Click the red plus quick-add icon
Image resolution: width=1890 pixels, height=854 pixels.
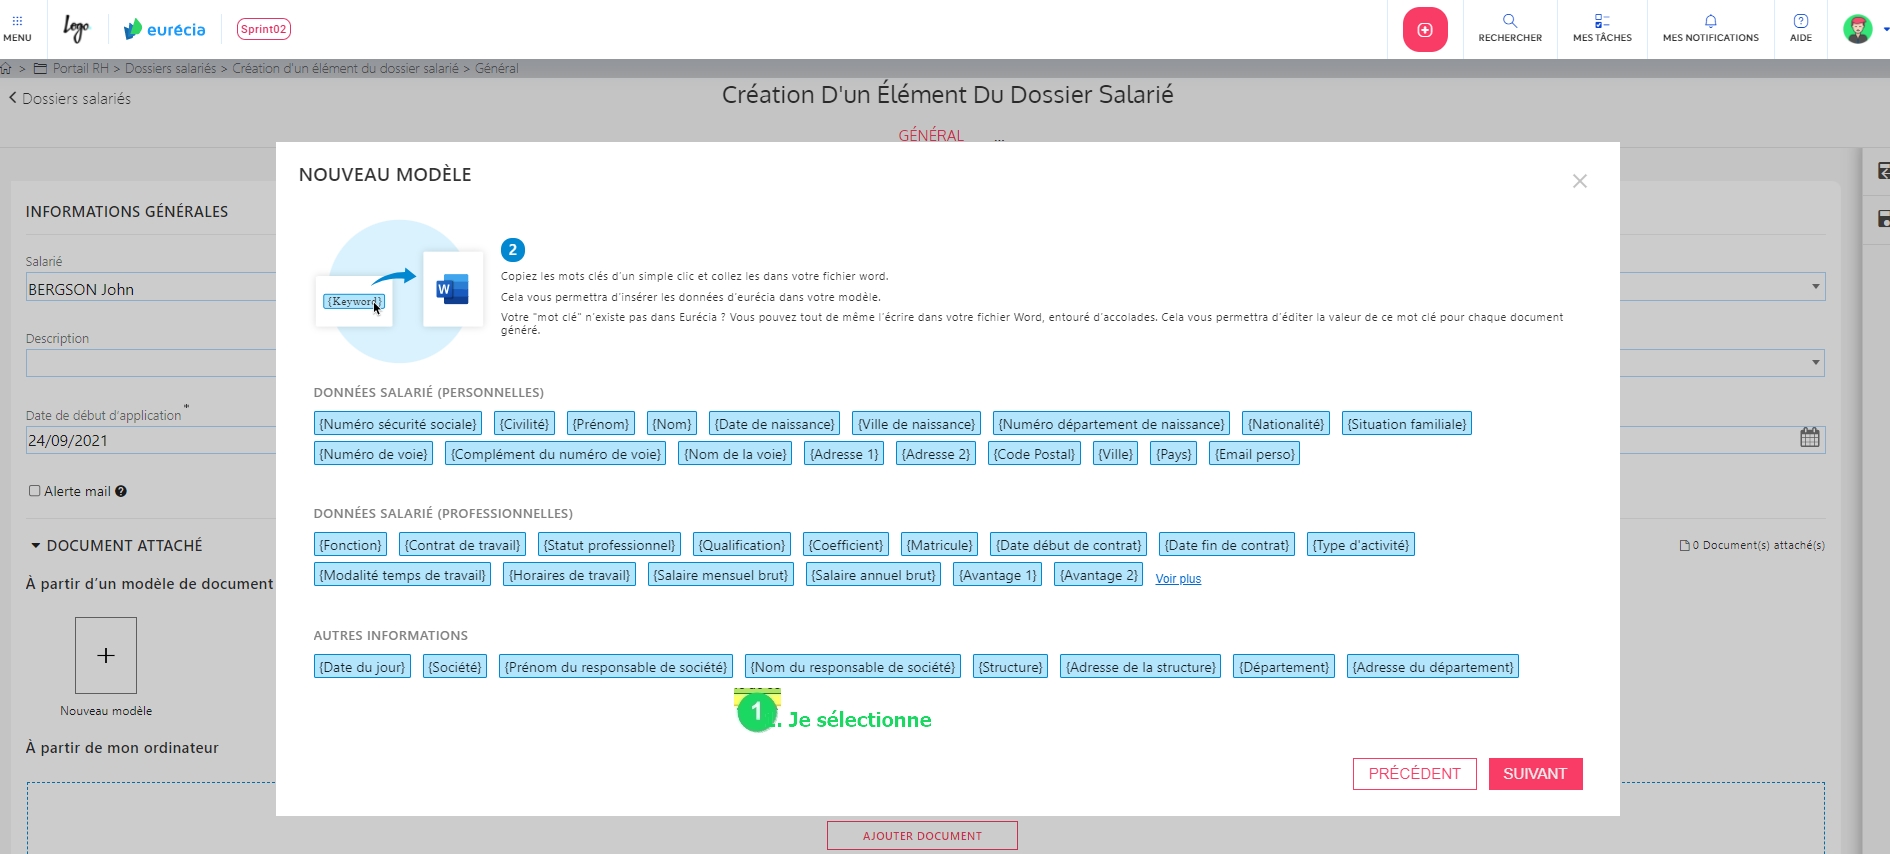coord(1425,30)
